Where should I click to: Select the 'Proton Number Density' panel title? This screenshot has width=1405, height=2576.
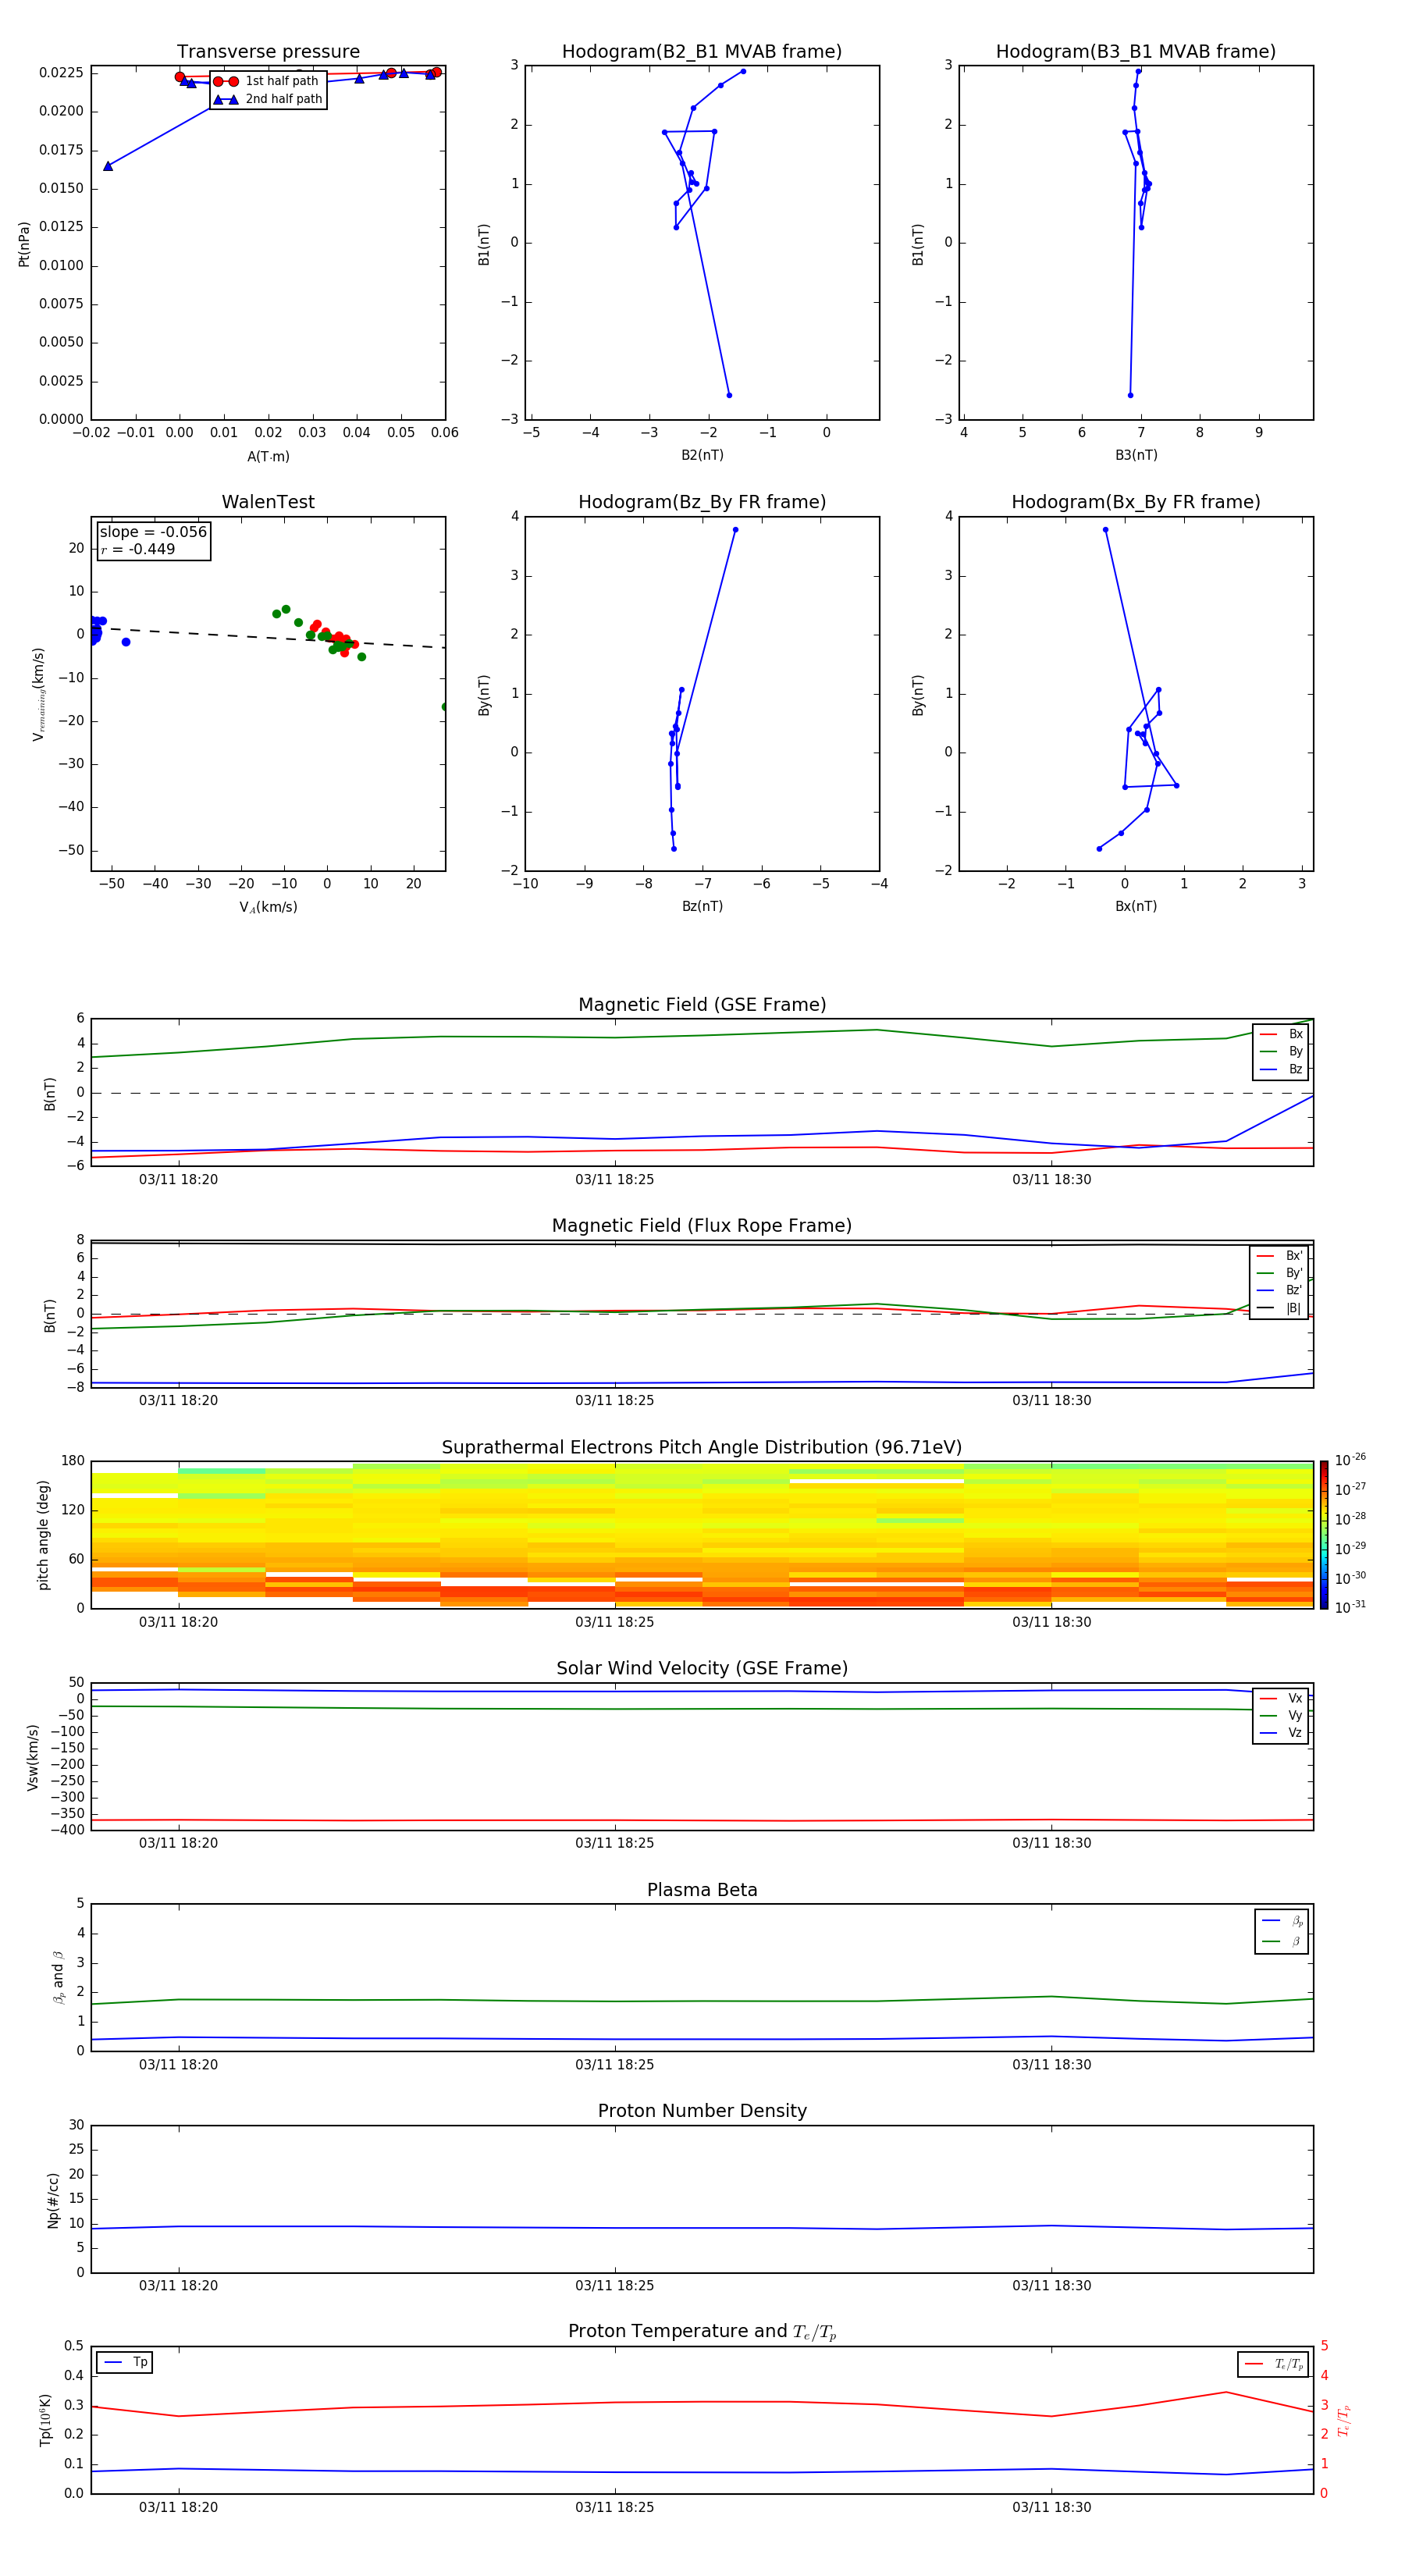pos(702,2111)
